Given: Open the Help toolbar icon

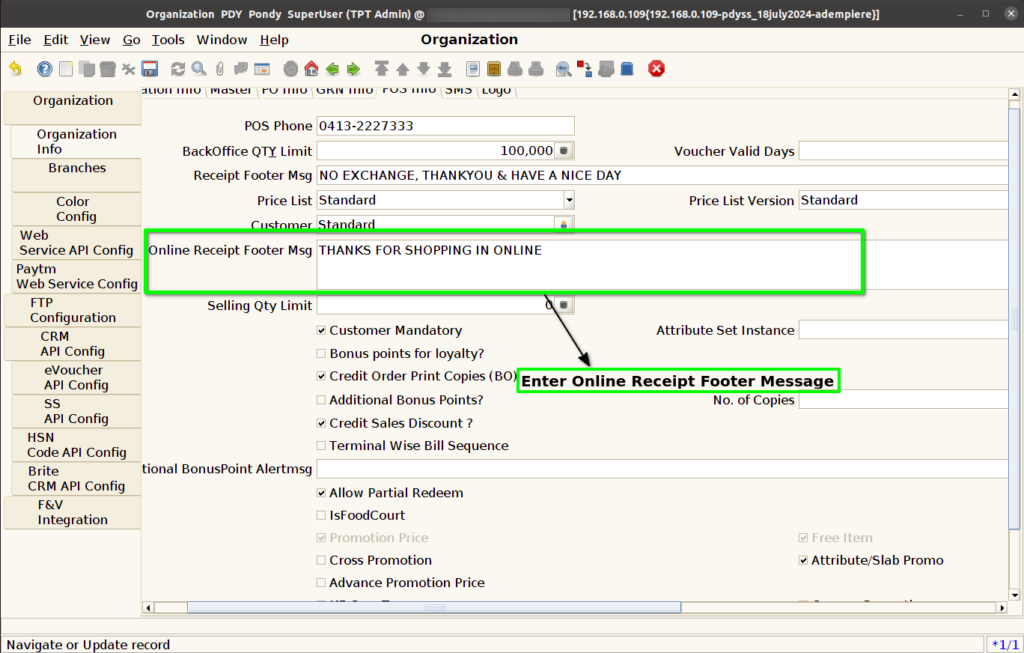Looking at the screenshot, I should (44, 69).
